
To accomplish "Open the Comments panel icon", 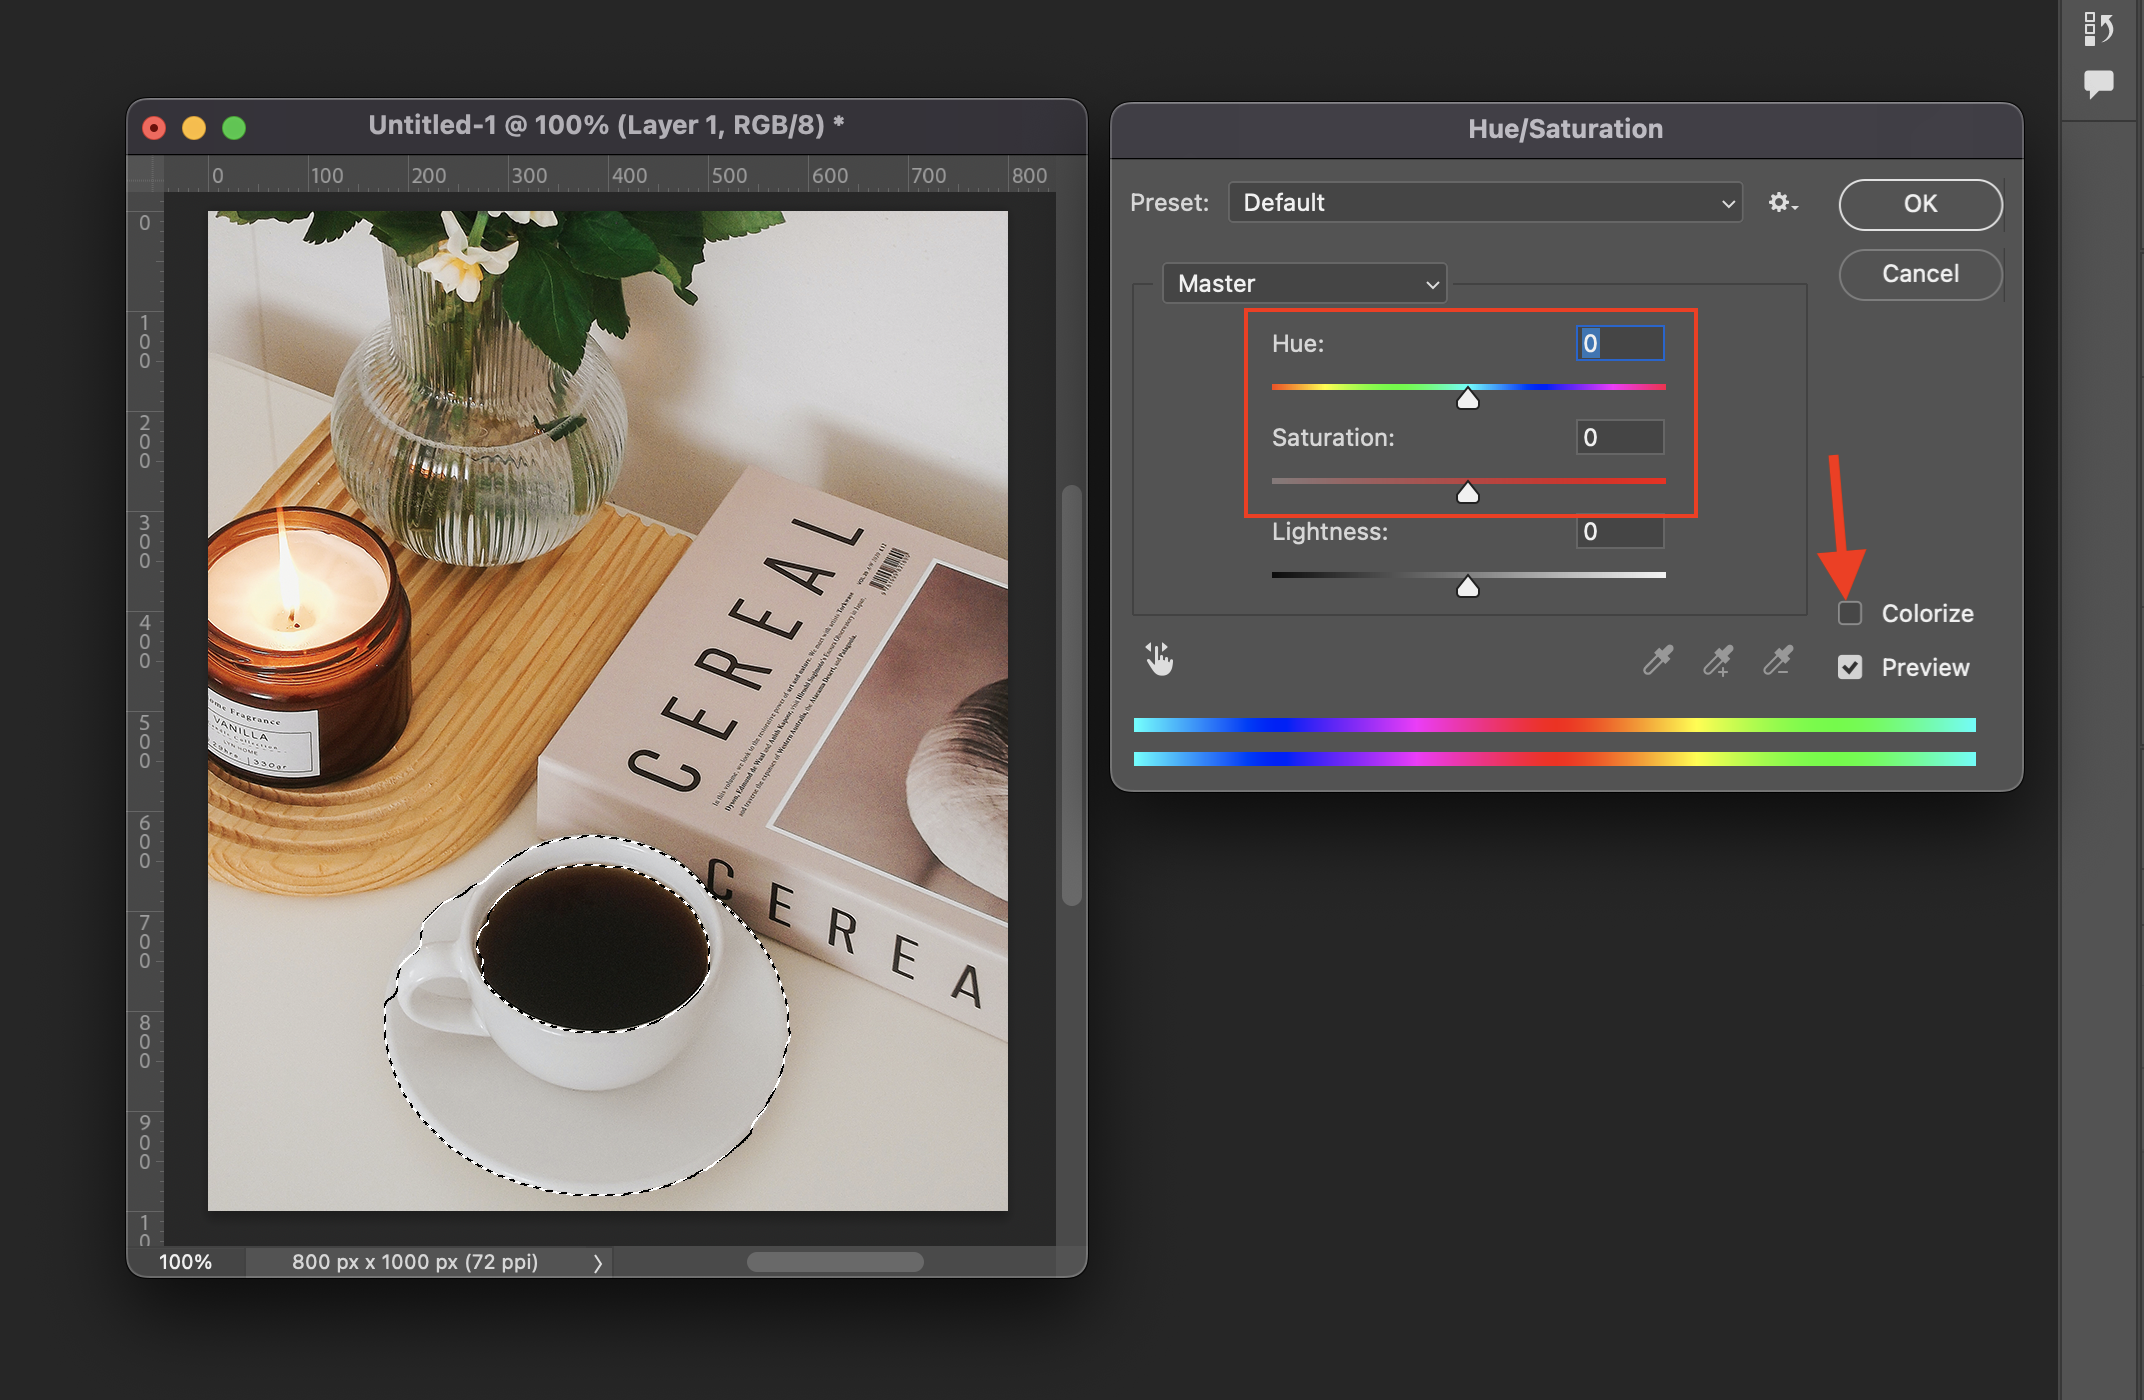I will [x=2099, y=84].
